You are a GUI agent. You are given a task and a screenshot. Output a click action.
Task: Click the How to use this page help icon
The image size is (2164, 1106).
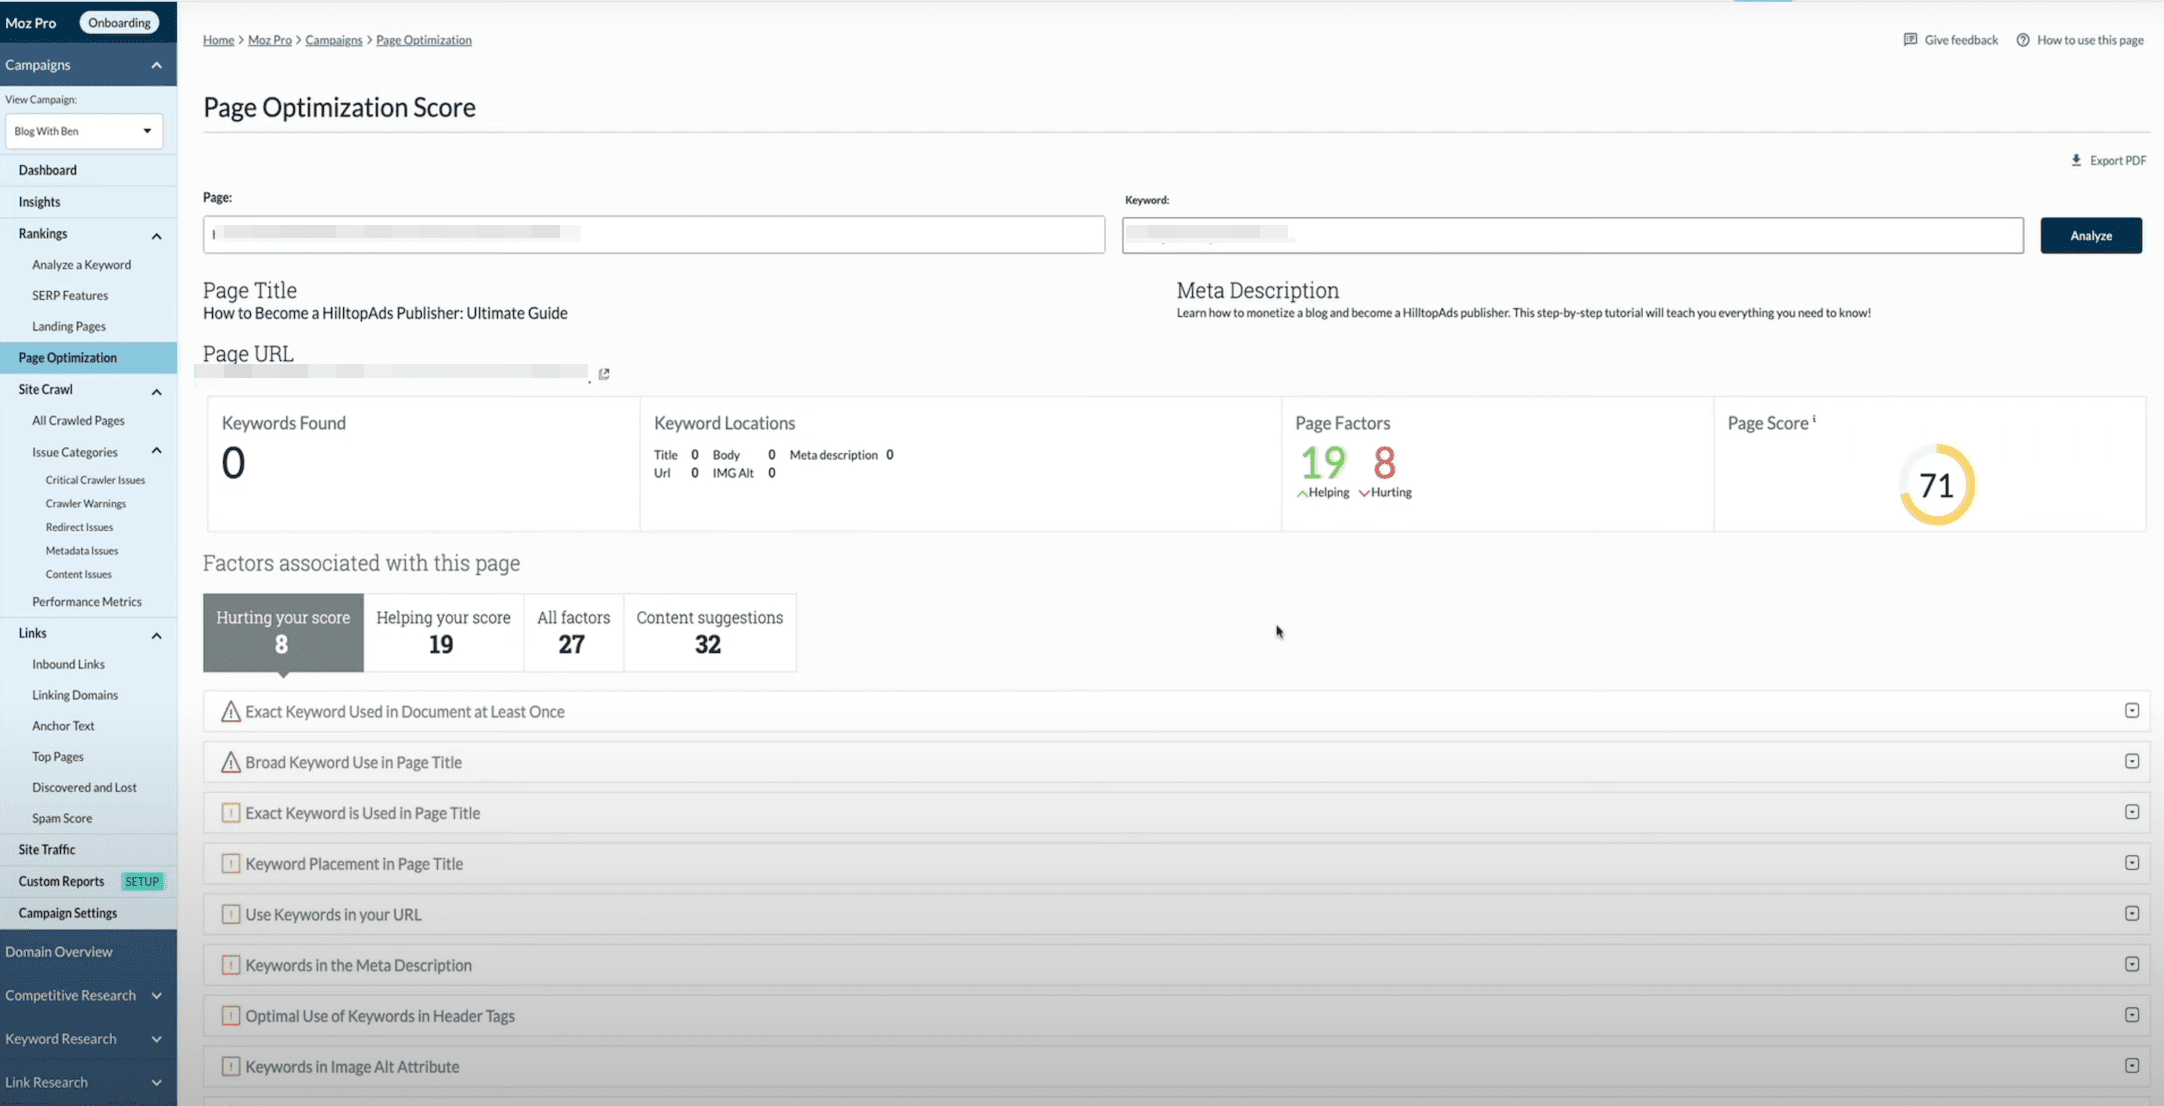pyautogui.click(x=2023, y=40)
